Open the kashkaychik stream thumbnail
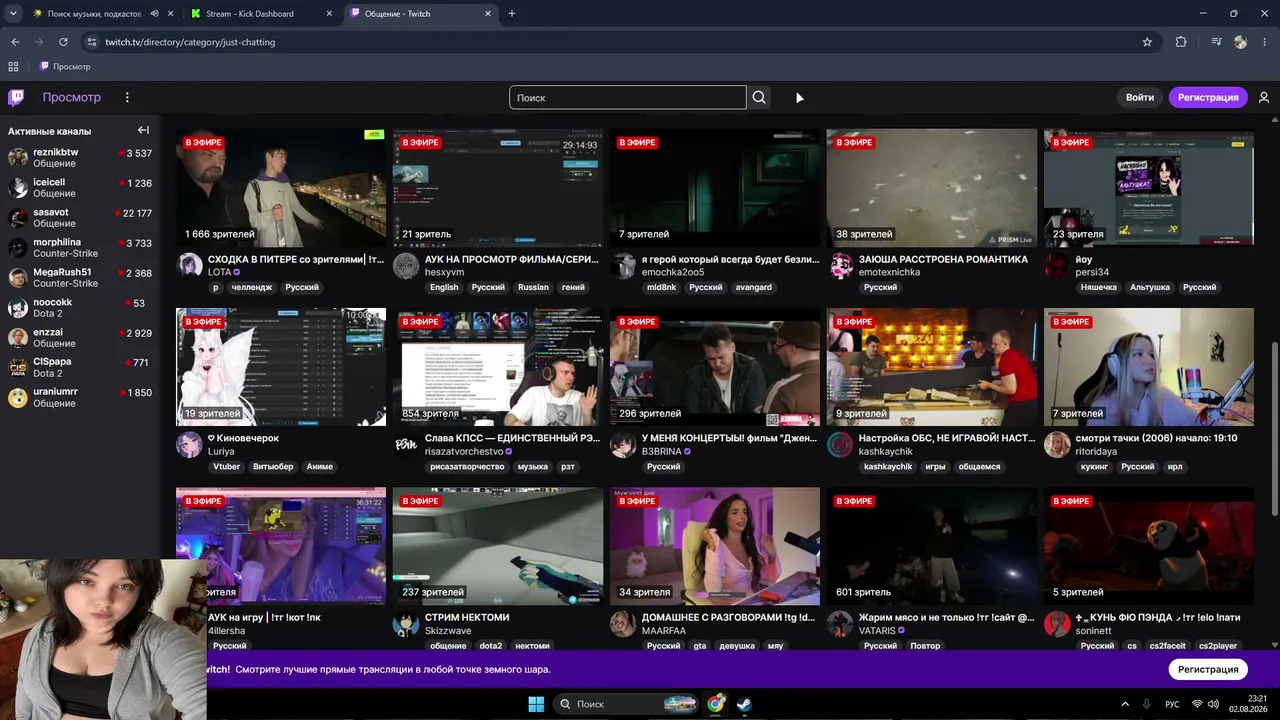The width and height of the screenshot is (1280, 720). (x=932, y=367)
